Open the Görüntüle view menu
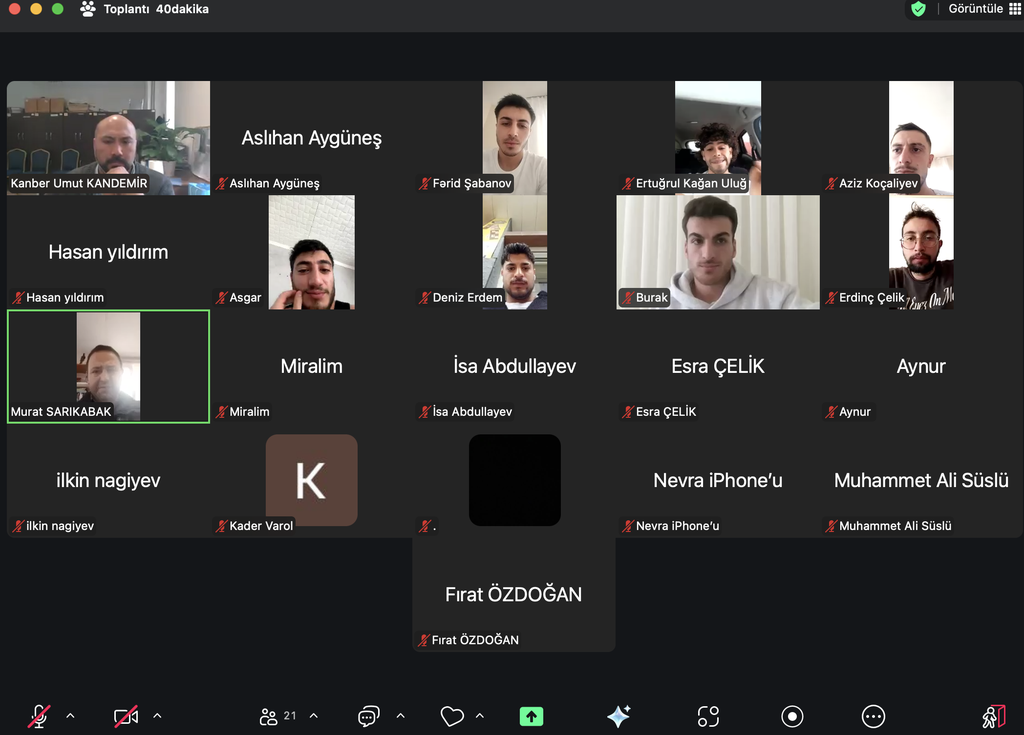Screen dimensions: 1024x735 pos(983,9)
